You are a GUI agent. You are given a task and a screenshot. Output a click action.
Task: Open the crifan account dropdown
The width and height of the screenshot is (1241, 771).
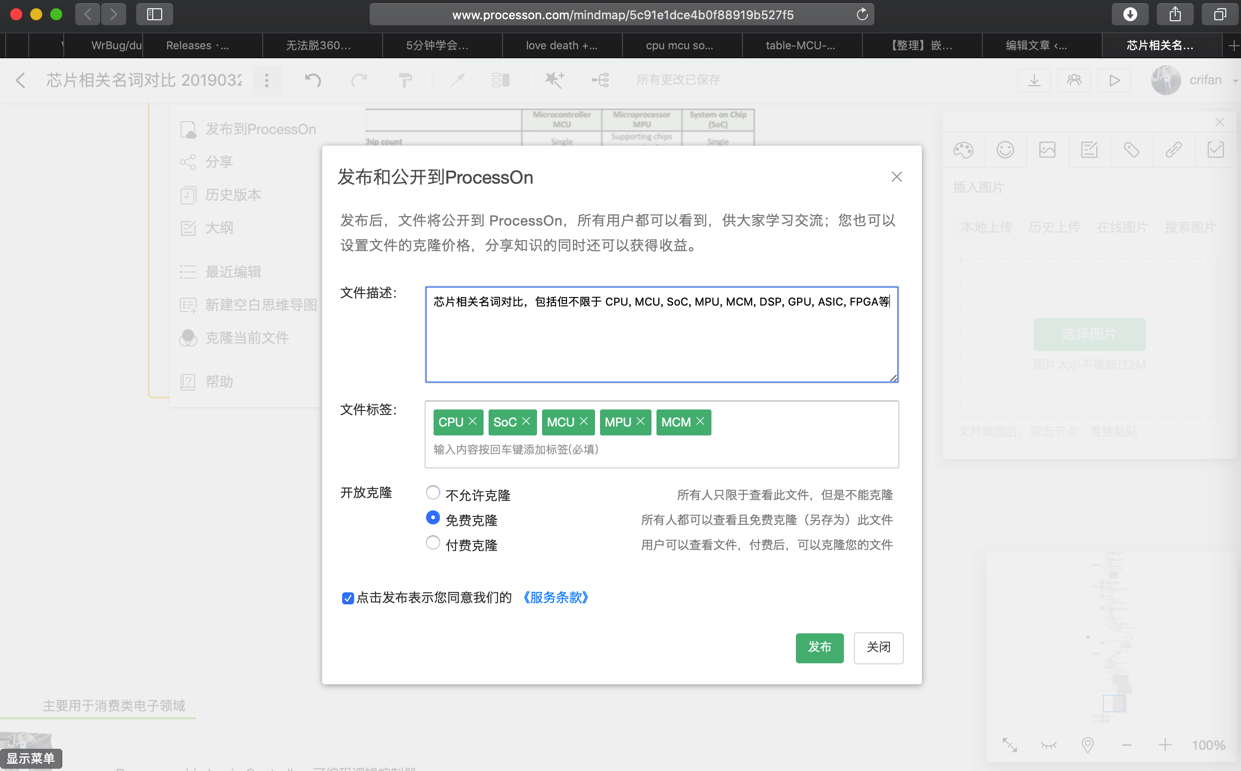pos(1195,80)
